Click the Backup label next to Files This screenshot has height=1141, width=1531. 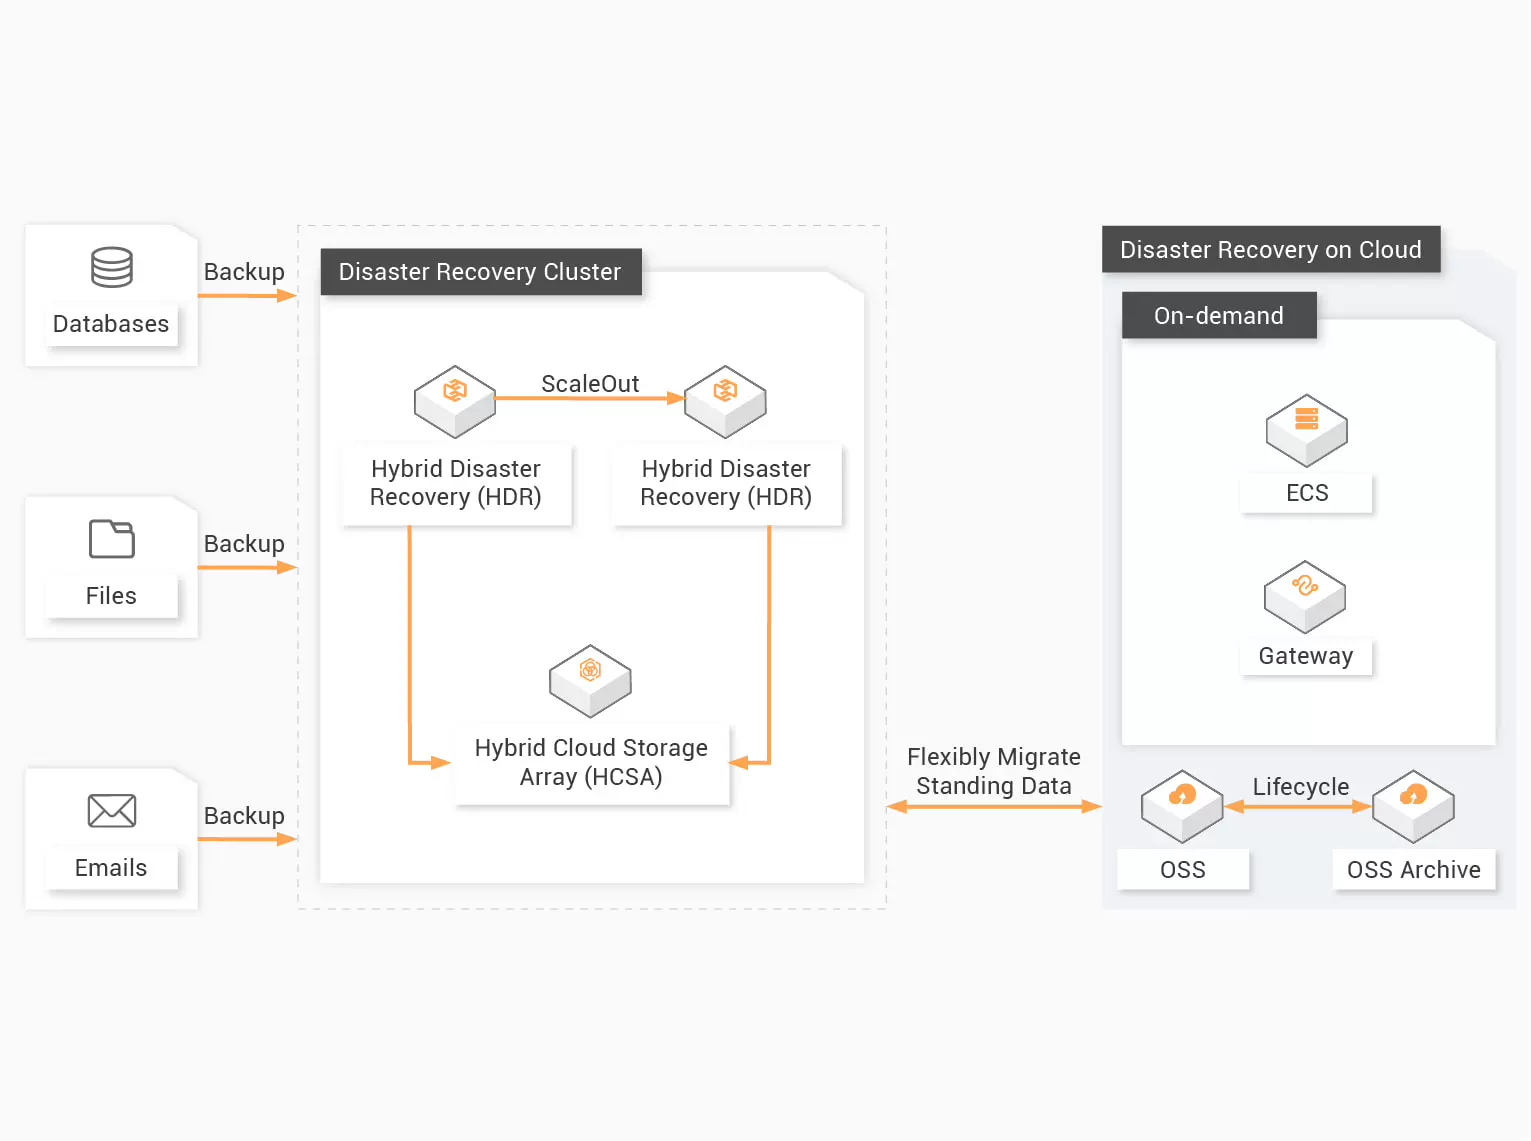244,544
